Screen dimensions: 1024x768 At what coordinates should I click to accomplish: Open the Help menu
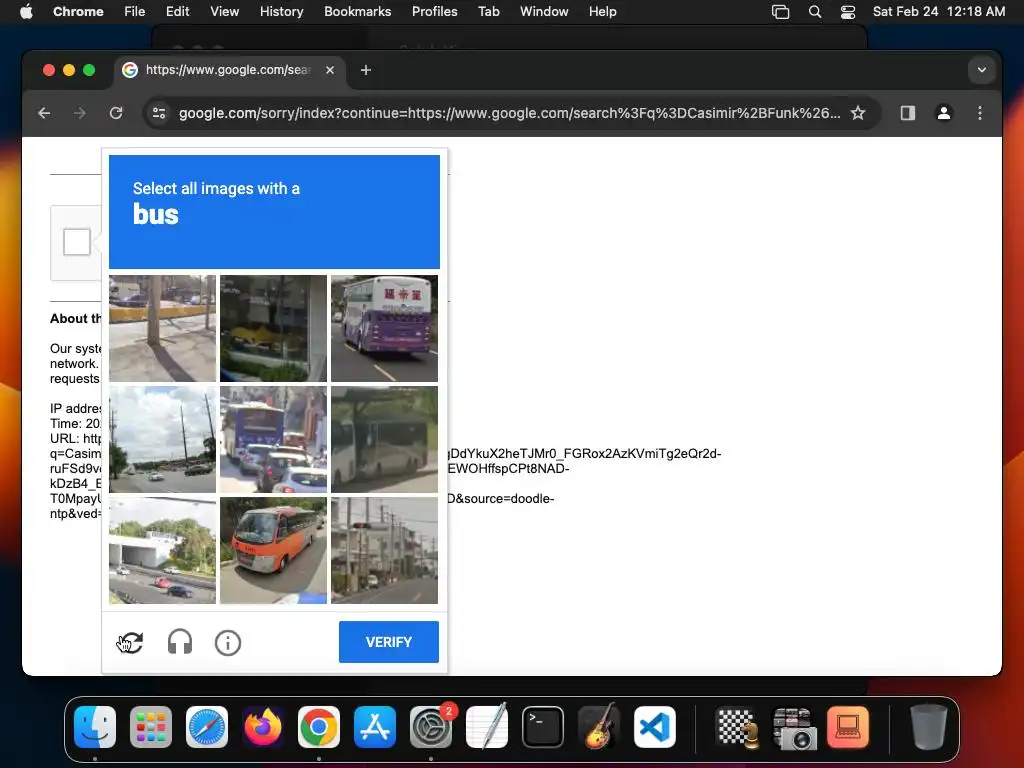click(602, 12)
